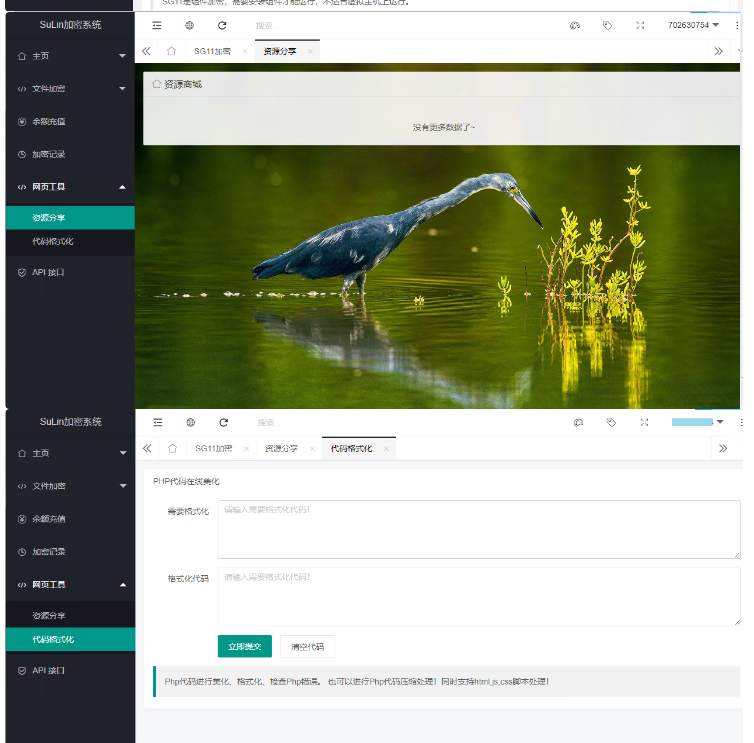Click the refresh icon above the 资源商城 page

pos(222,25)
